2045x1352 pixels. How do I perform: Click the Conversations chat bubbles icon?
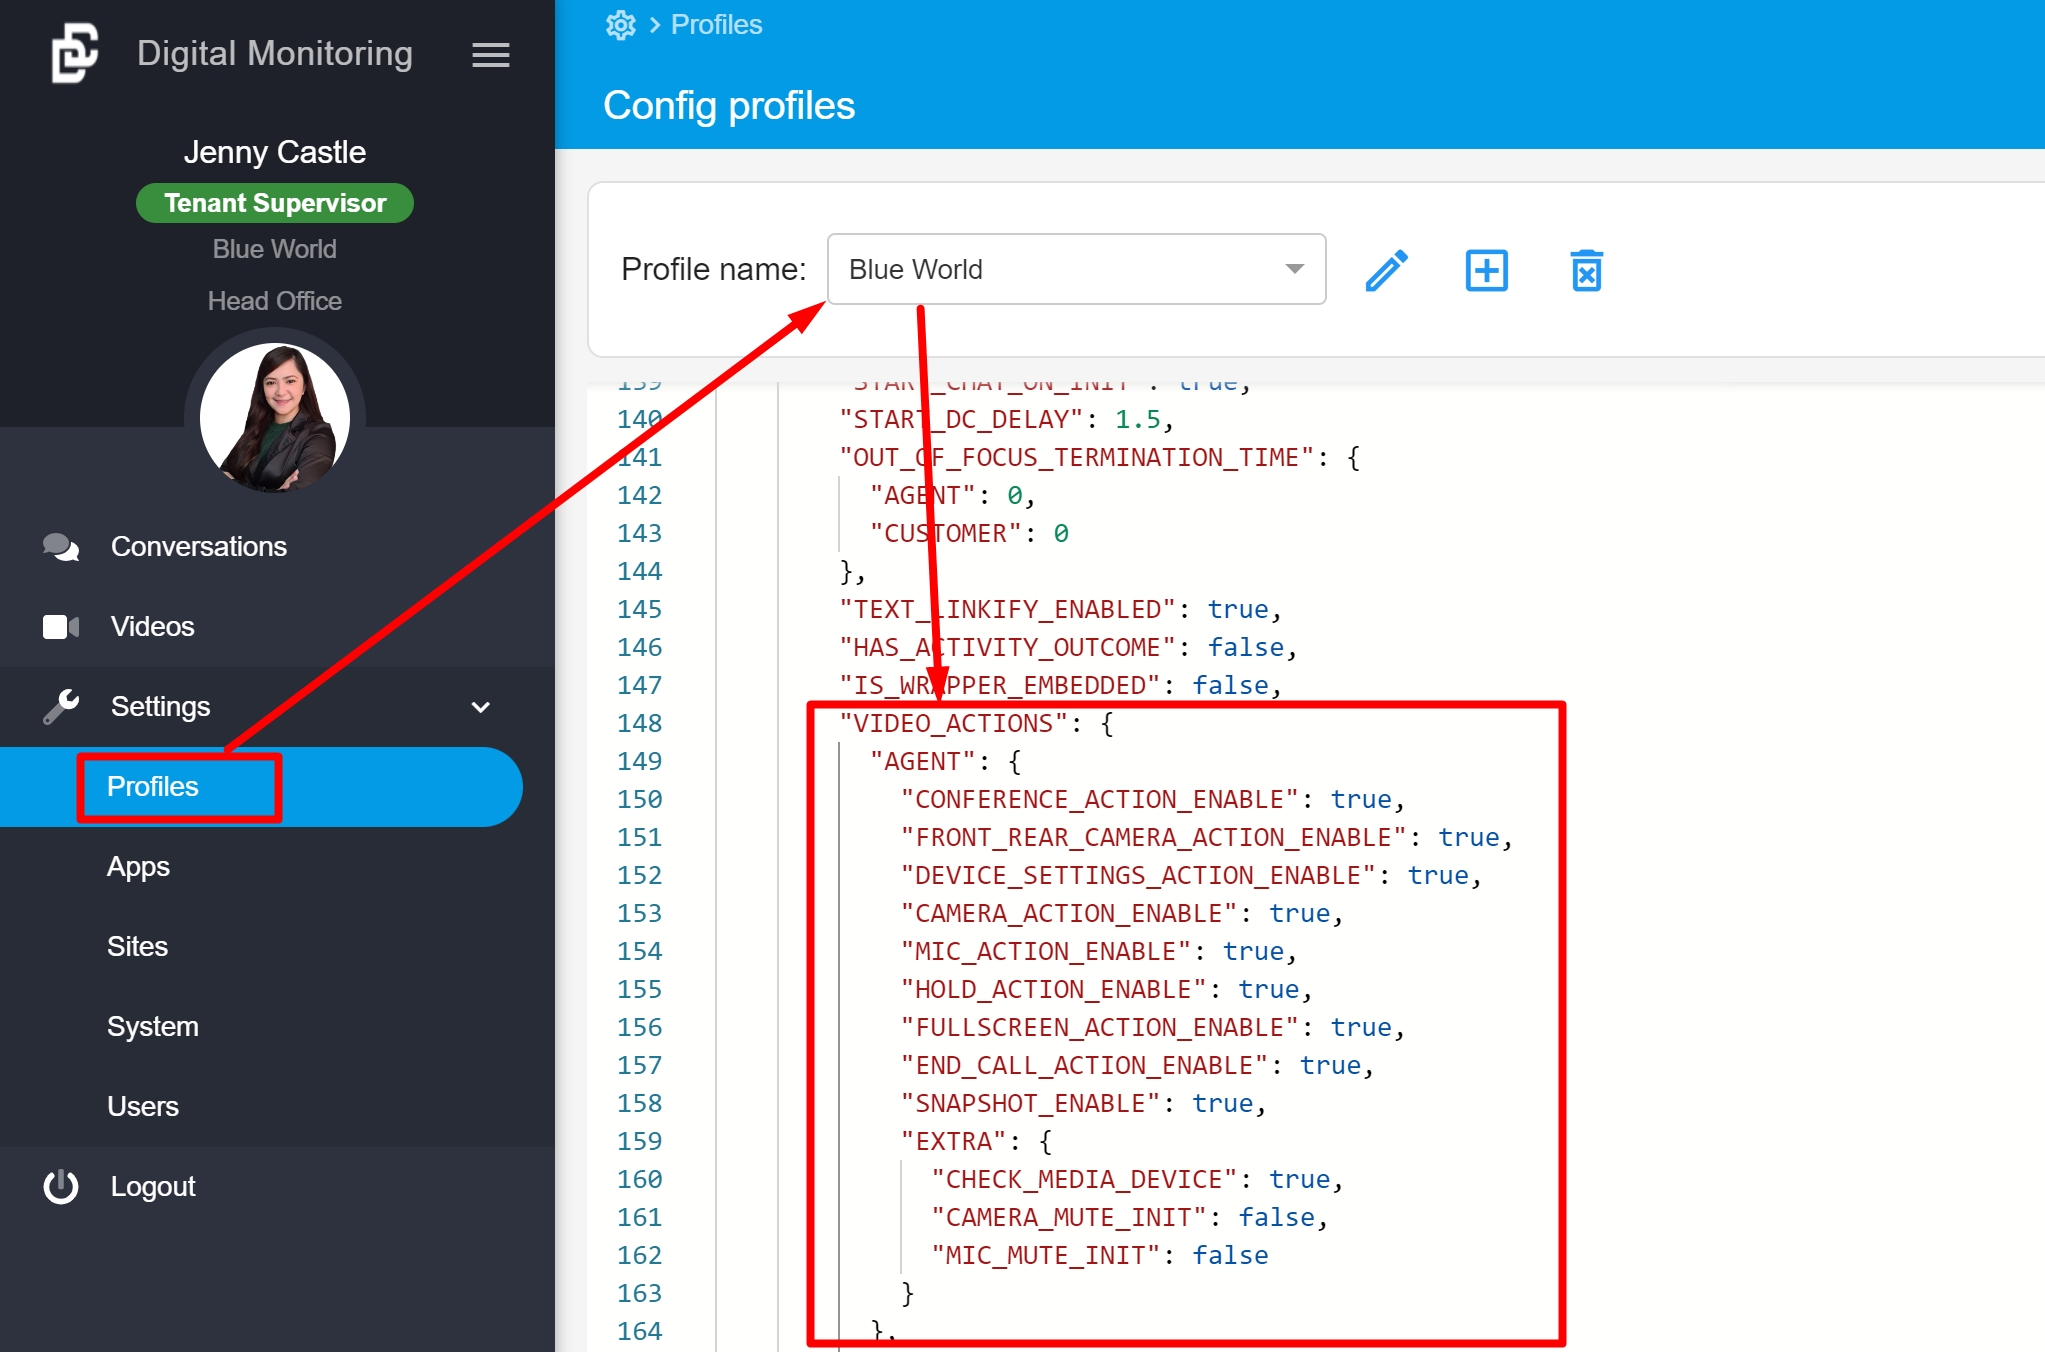[61, 547]
